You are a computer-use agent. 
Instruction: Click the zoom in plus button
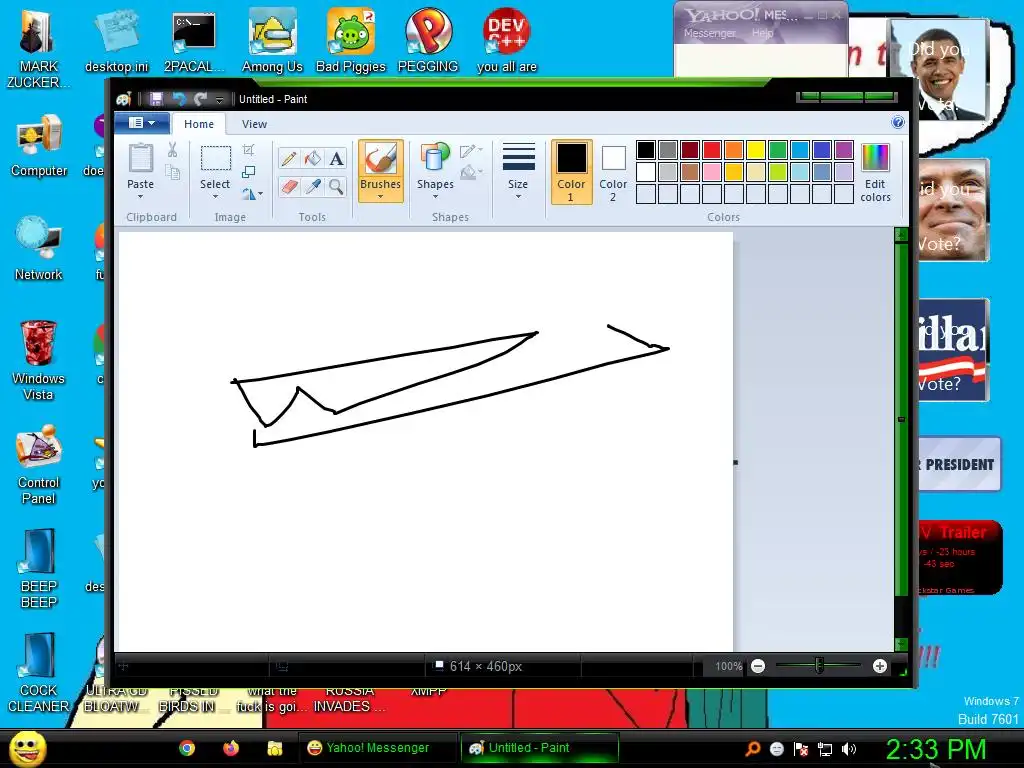click(x=880, y=666)
